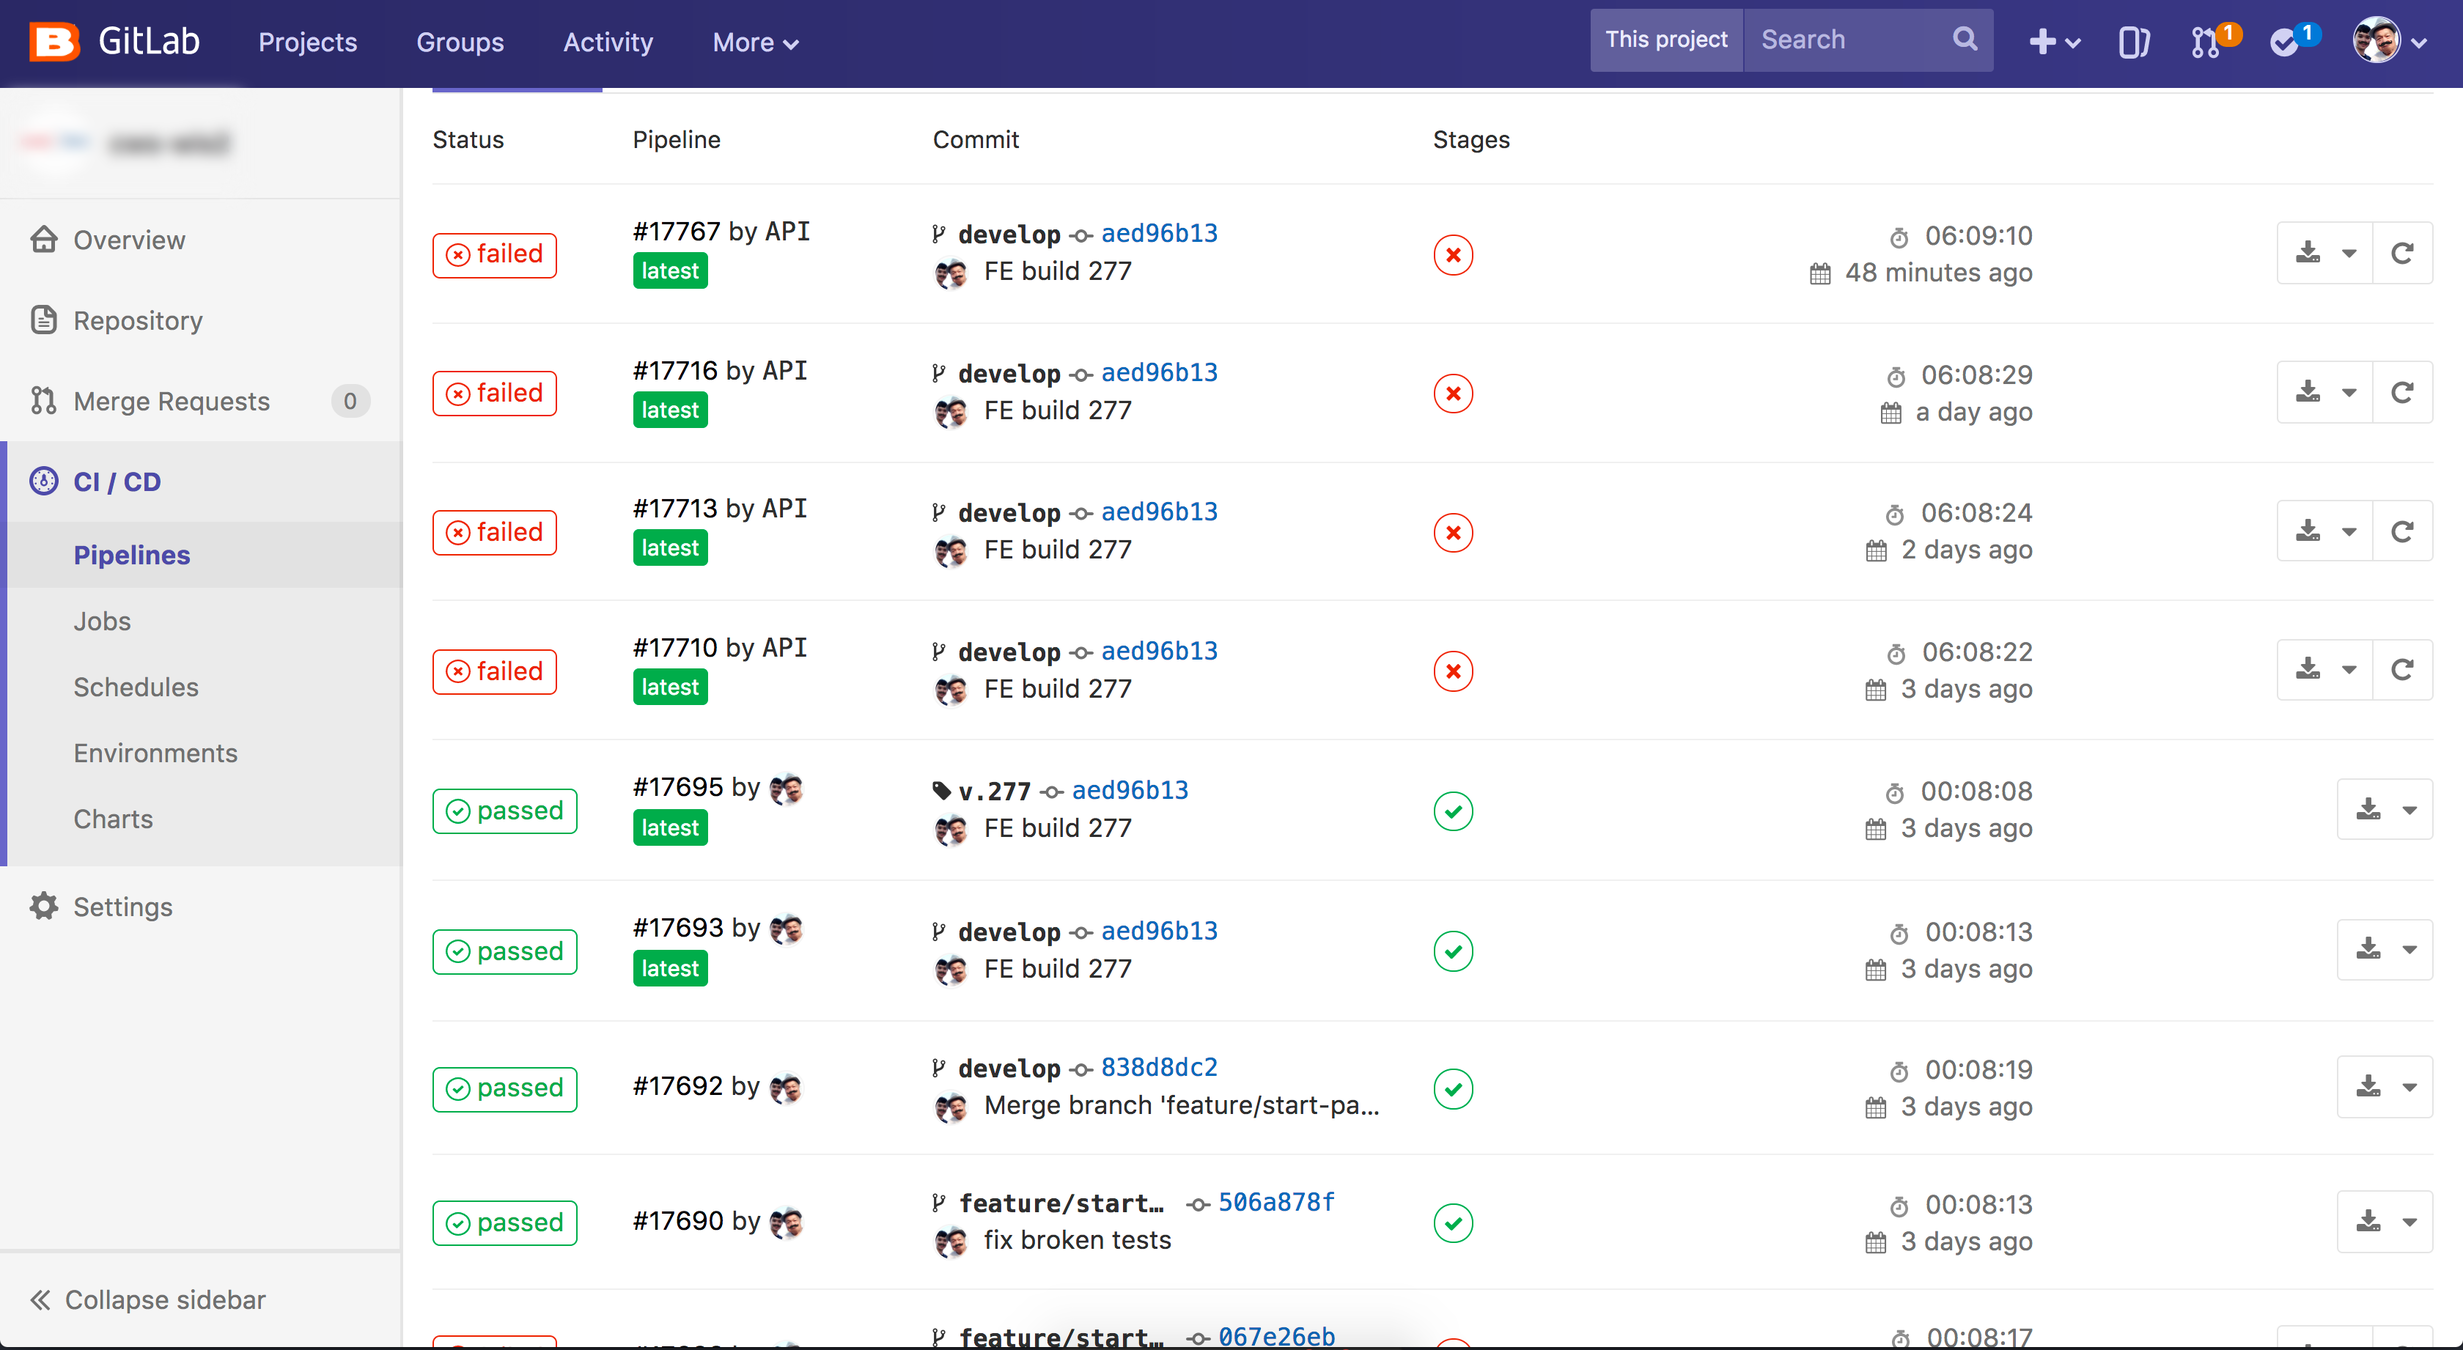The height and width of the screenshot is (1350, 2463).
Task: Retry pipeline #17767 with the retry icon
Action: pyautogui.click(x=2402, y=254)
